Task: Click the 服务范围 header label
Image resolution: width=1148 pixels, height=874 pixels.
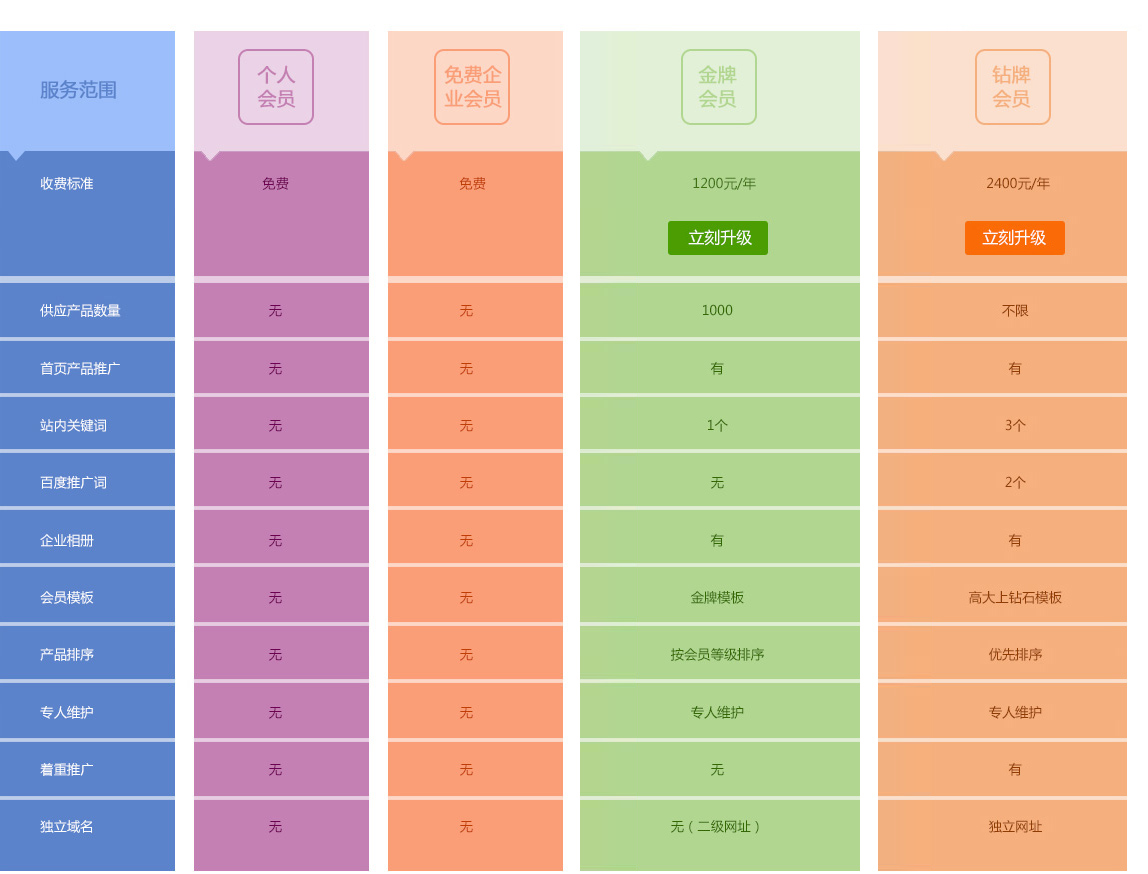Action: click(x=78, y=90)
